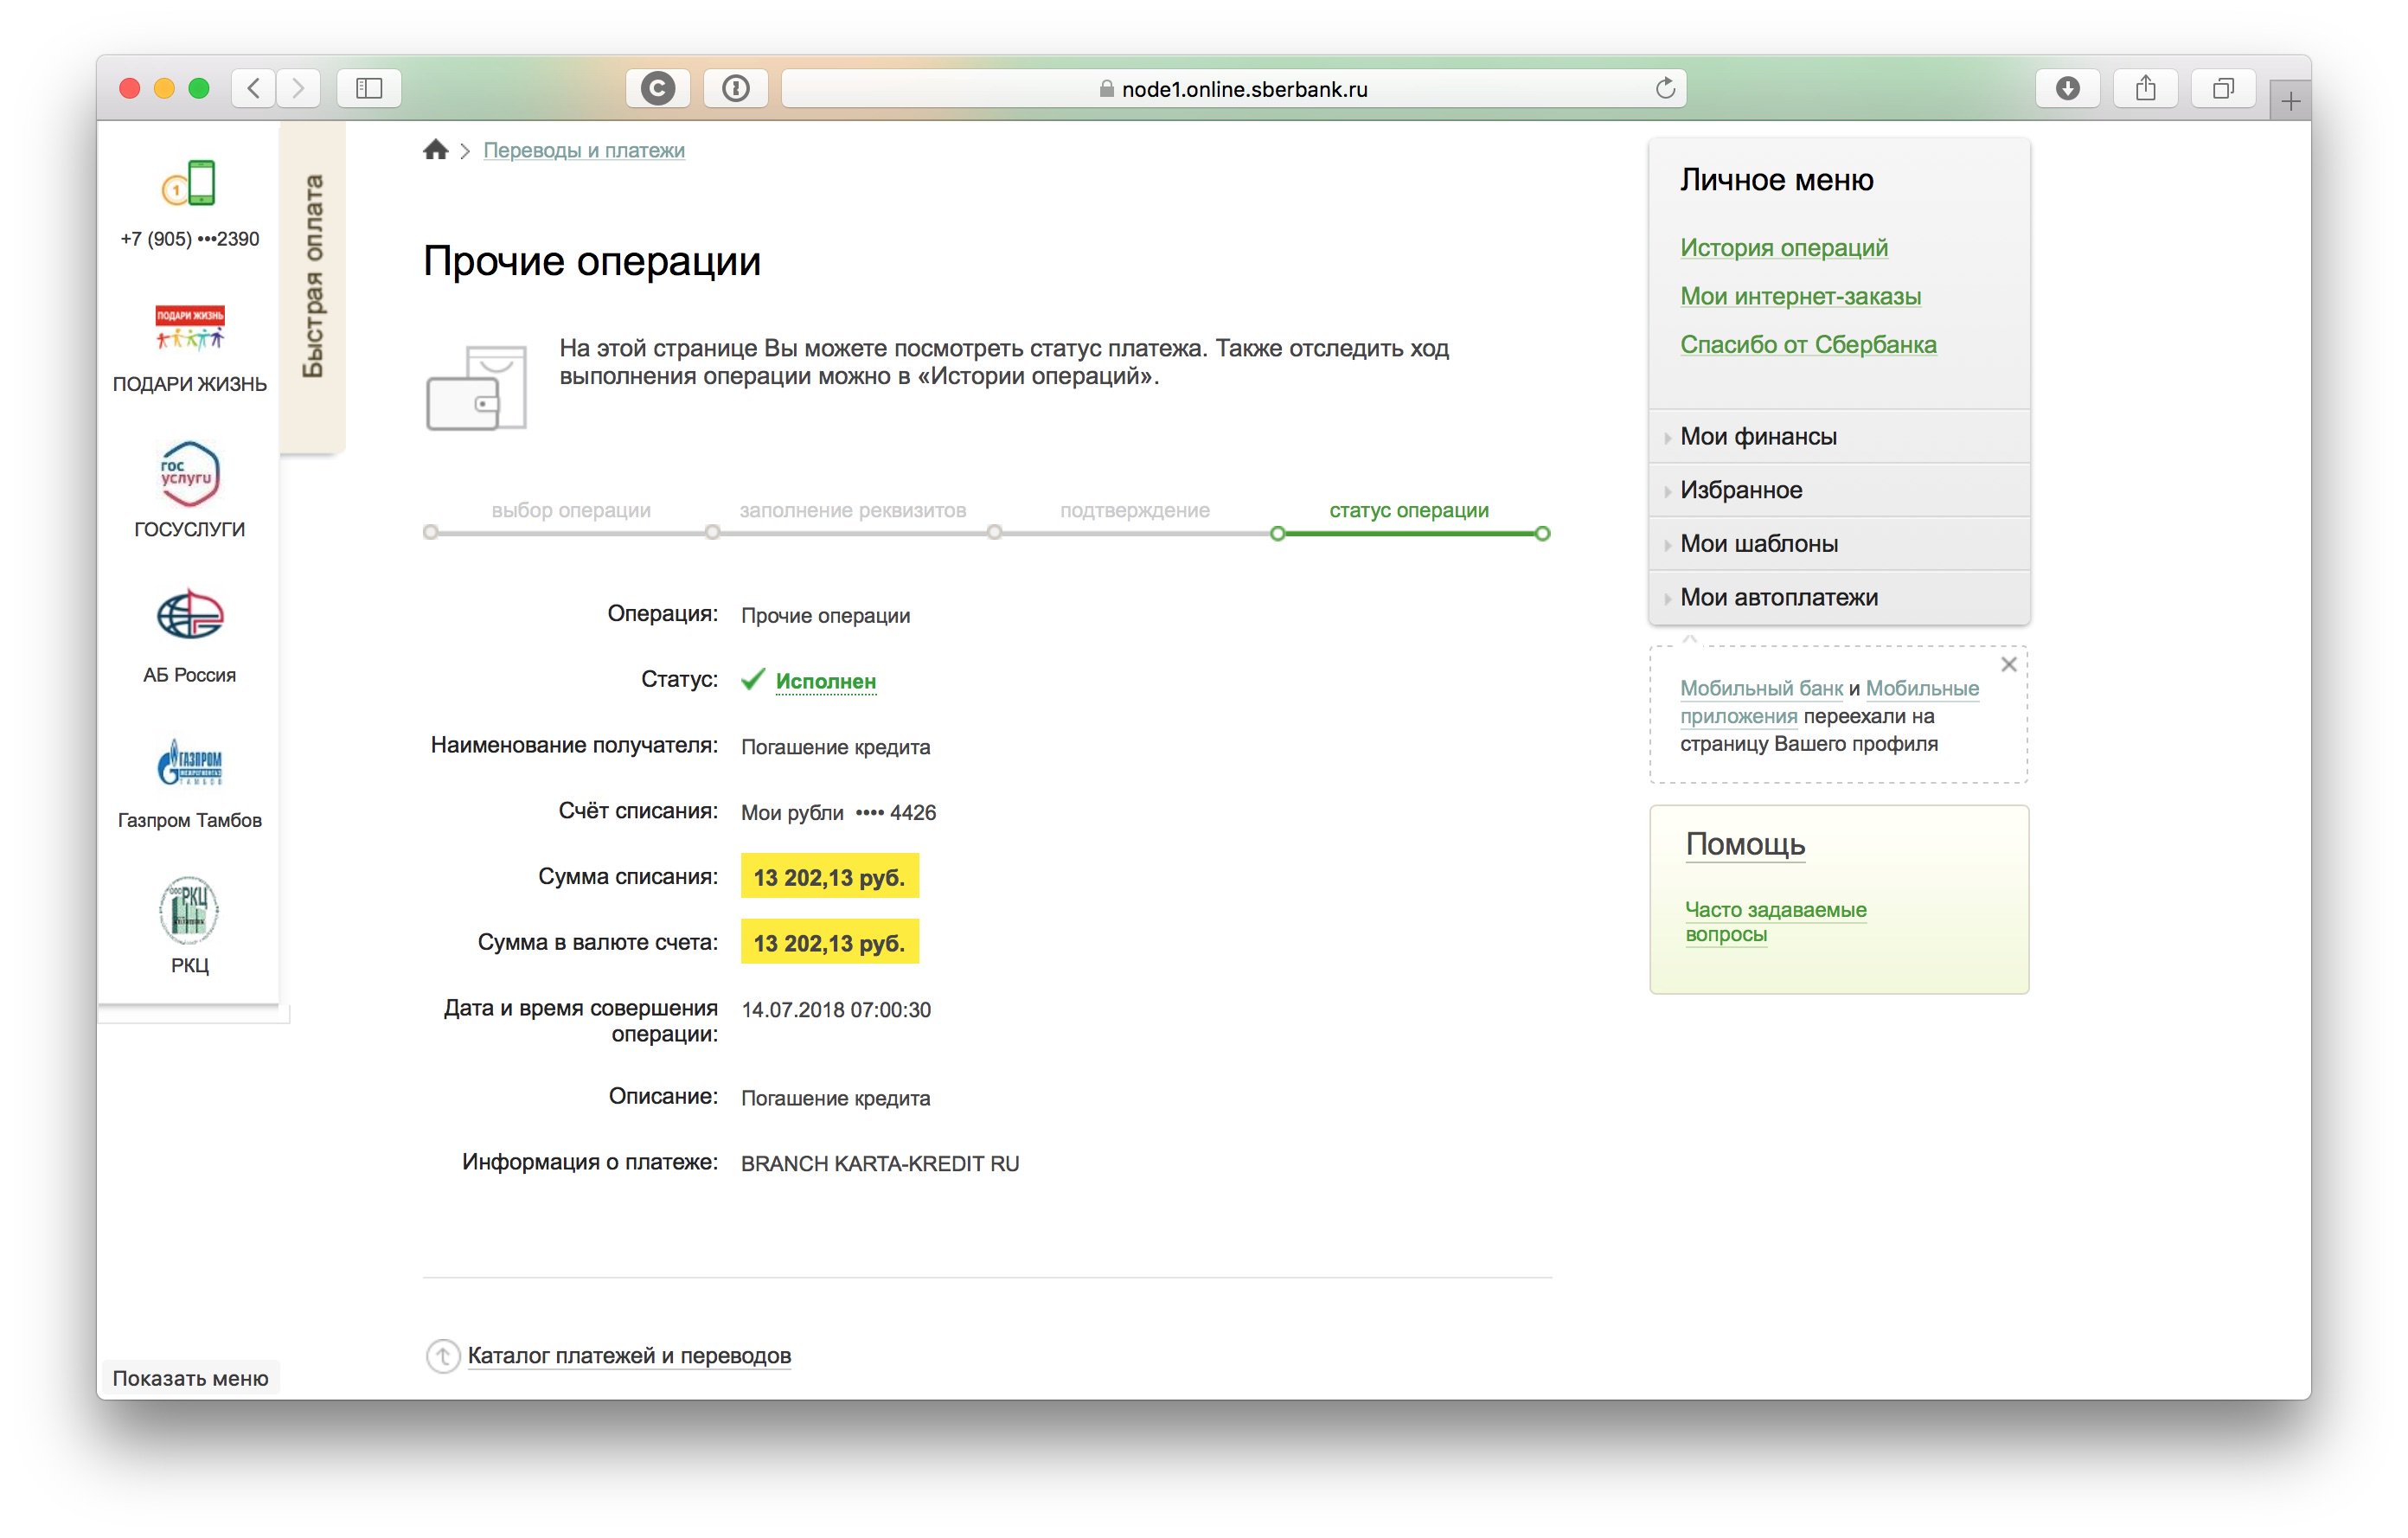Expand the Избранное section
This screenshot has width=2408, height=1538.
tap(1838, 490)
